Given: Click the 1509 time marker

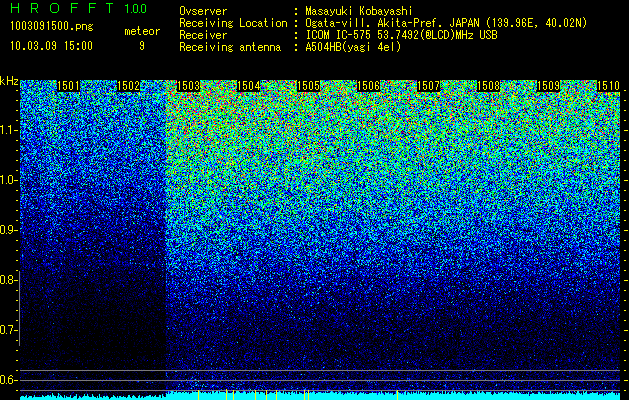Looking at the screenshot, I should pyautogui.click(x=548, y=86).
